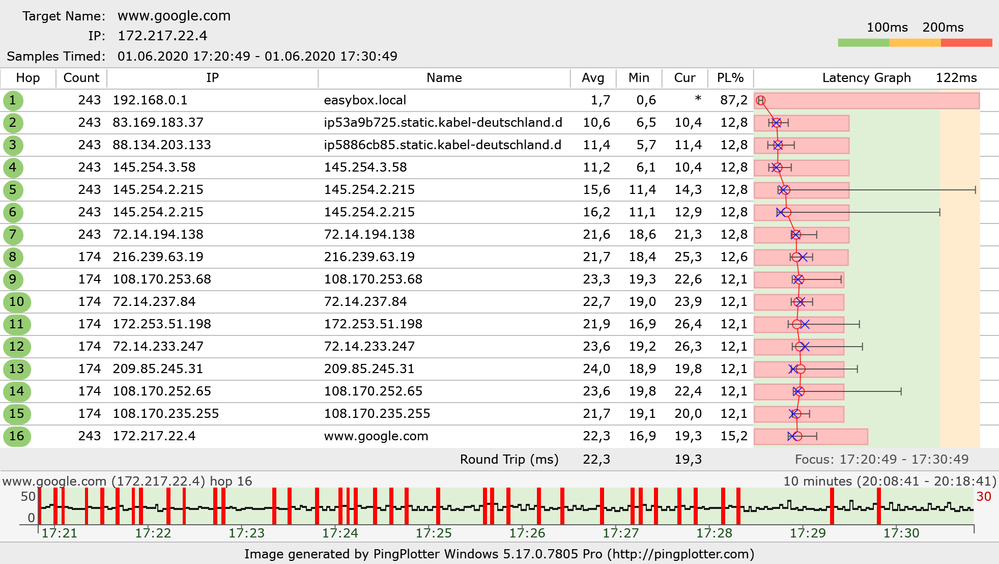Click 108.170.235.255 in the Name column
999x564 pixels.
(x=377, y=414)
